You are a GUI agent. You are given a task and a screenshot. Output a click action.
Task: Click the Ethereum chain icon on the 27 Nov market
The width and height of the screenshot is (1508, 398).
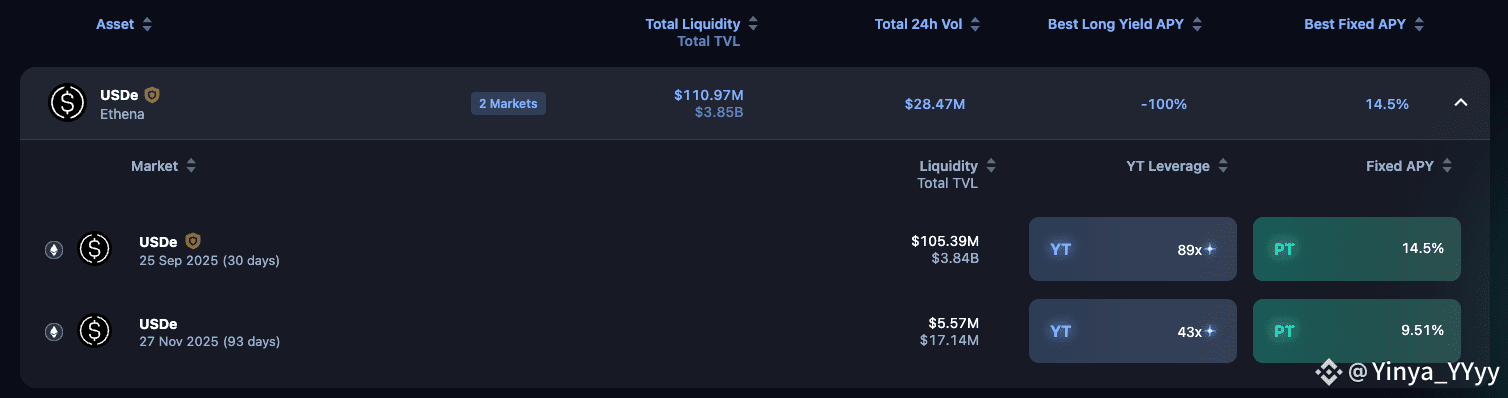[54, 331]
